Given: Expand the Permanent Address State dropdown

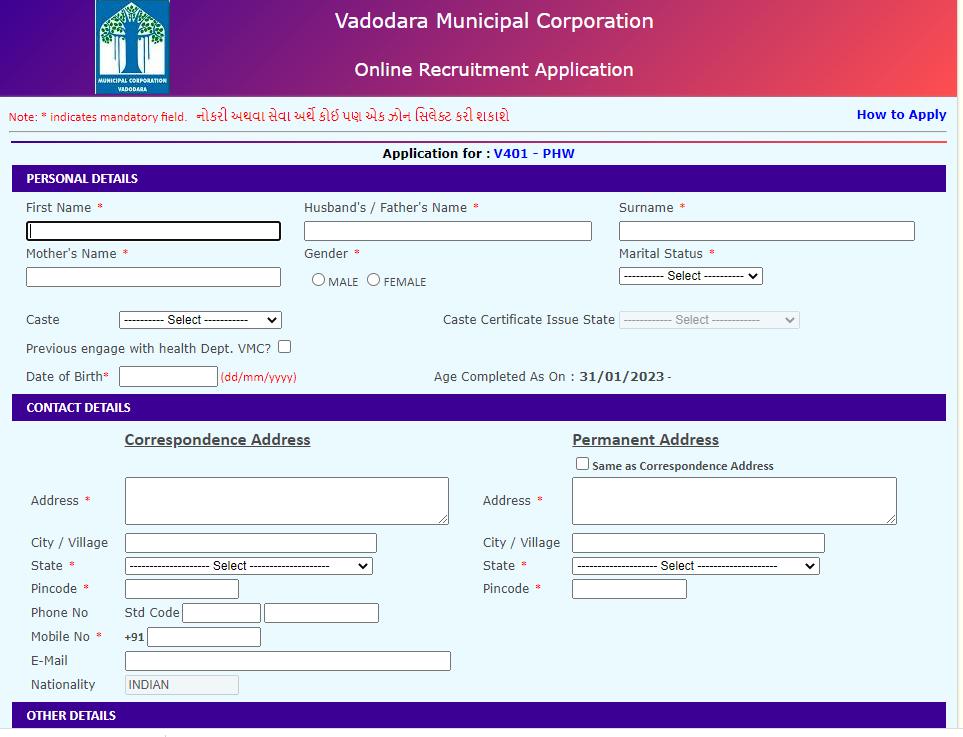Looking at the screenshot, I should click(x=694, y=565).
